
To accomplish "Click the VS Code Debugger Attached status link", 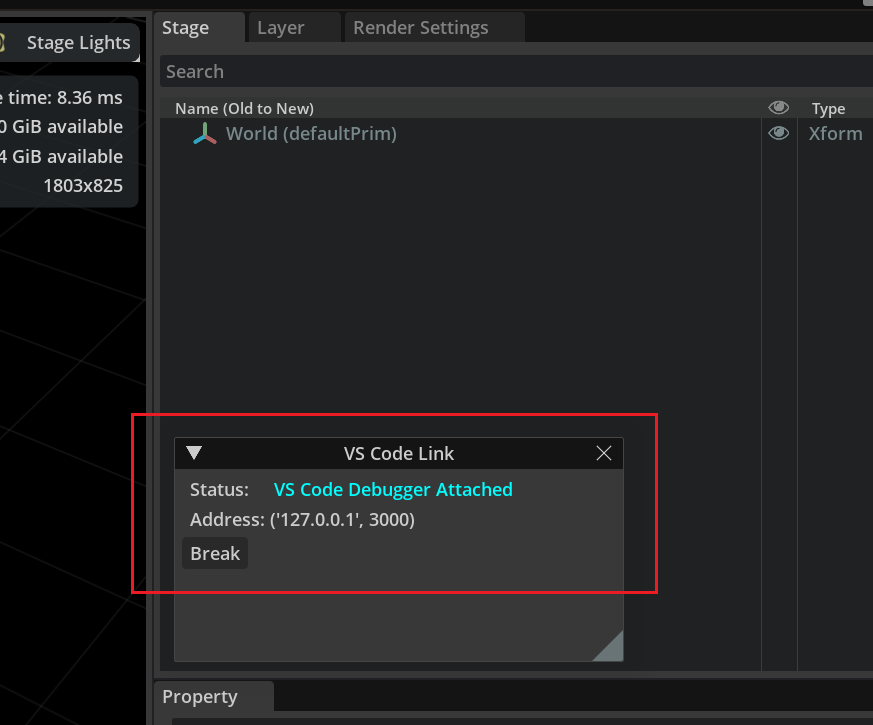I will [x=393, y=489].
